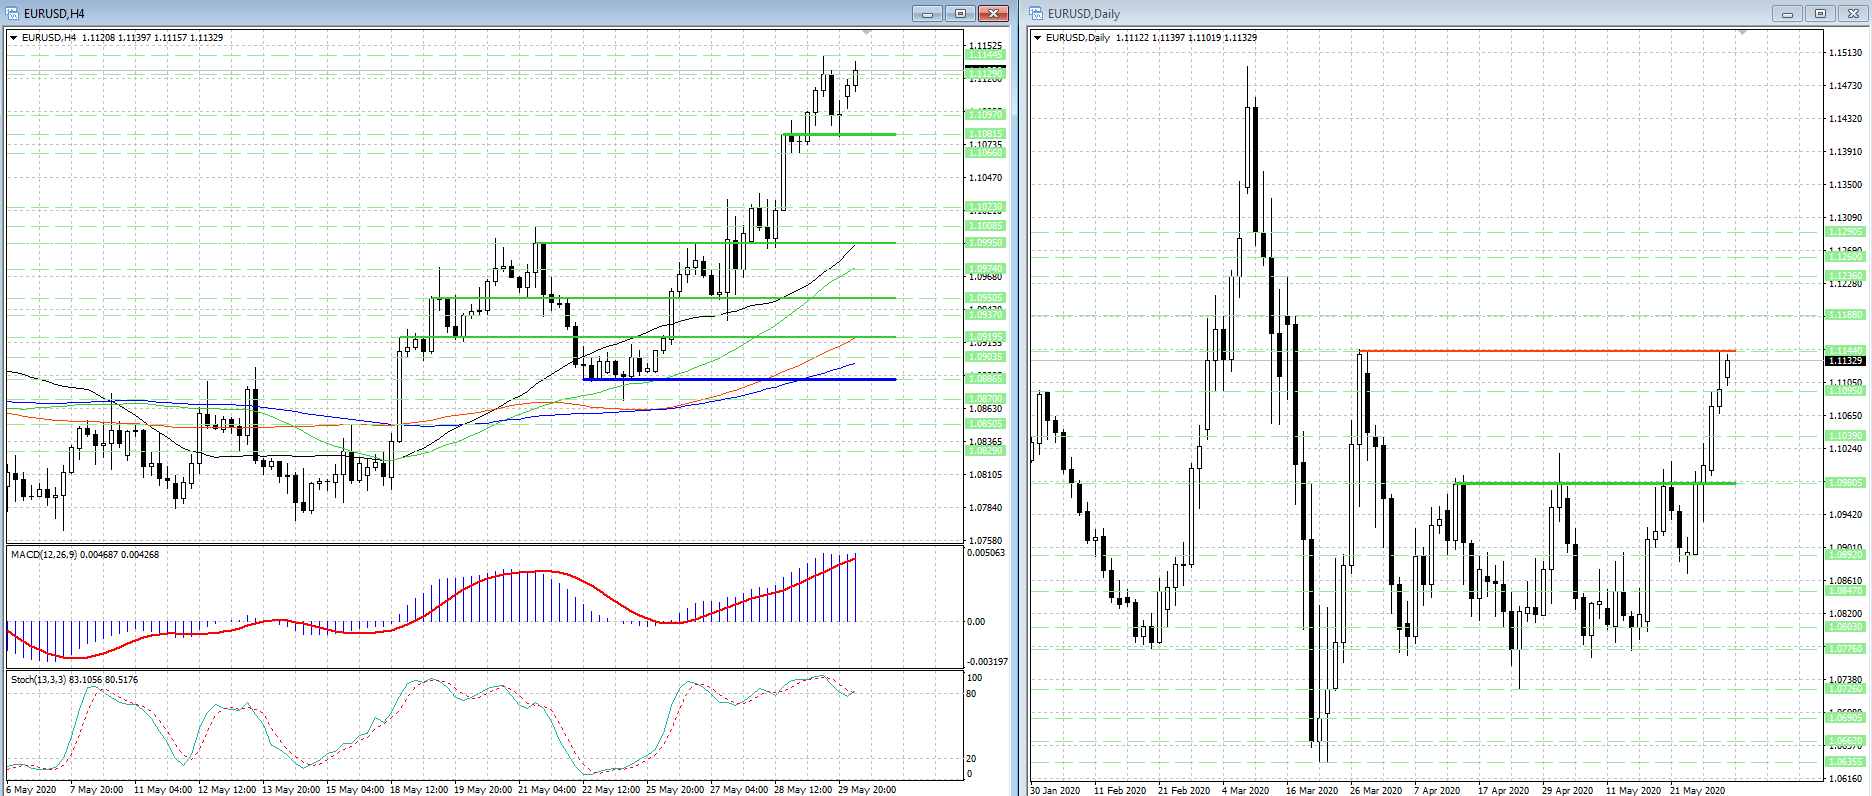Viewport: 1872px width, 796px height.
Task: Click the 1.06160 price on Daily scale
Action: (x=1845, y=778)
